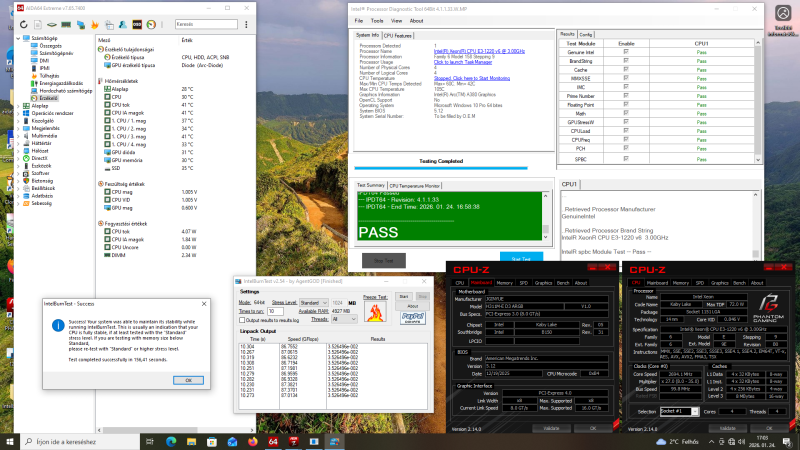Click the Start button in IntelBurnTest
This screenshot has height=450, width=800.
(404, 296)
